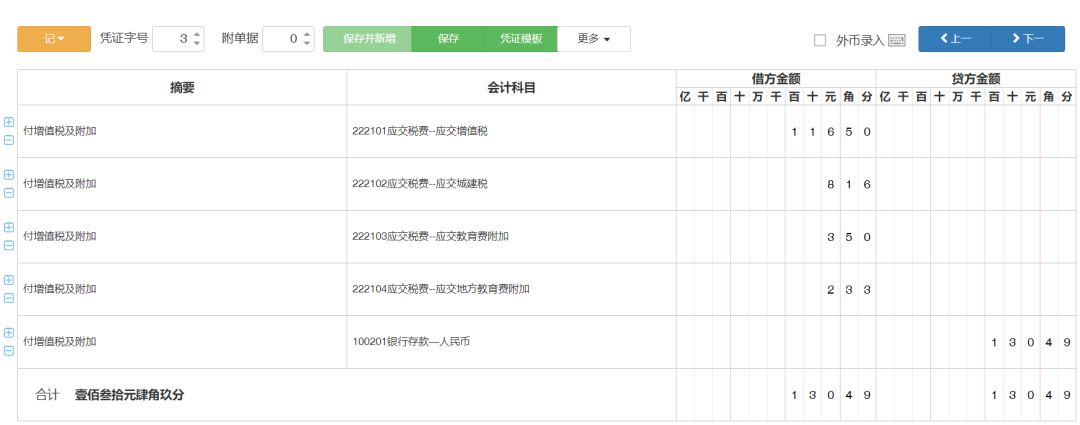
Task: Increase 凭证字号 number with up arrow
Action: click(x=197, y=34)
